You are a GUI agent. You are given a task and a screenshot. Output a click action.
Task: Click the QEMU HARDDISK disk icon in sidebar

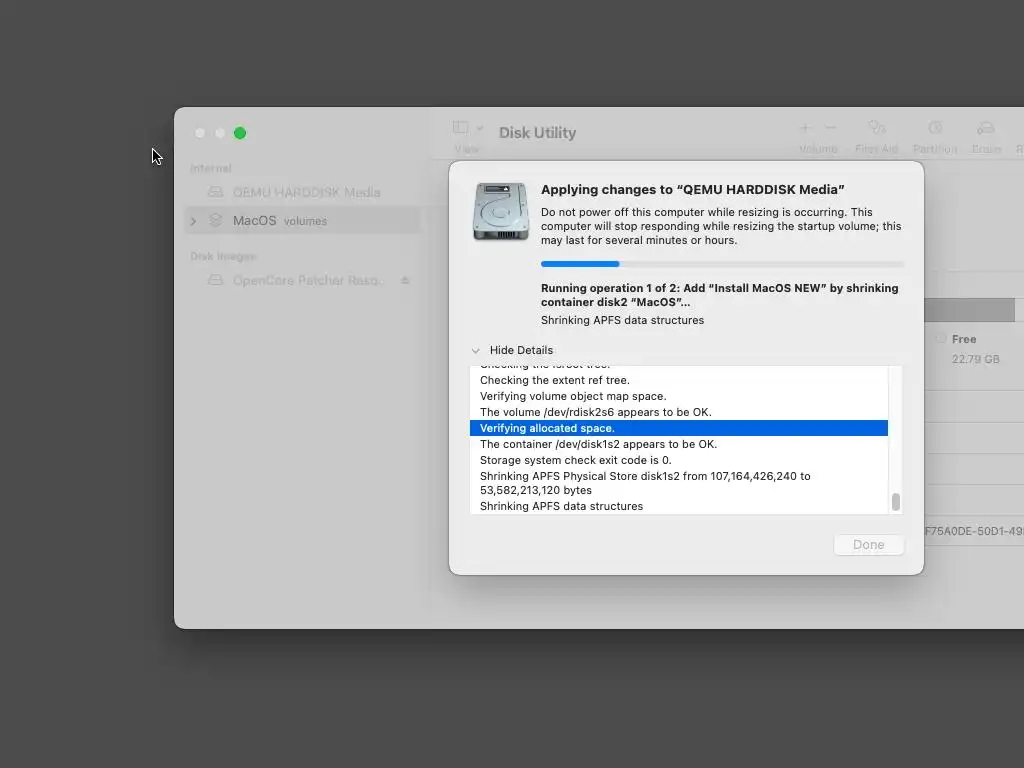coord(216,192)
